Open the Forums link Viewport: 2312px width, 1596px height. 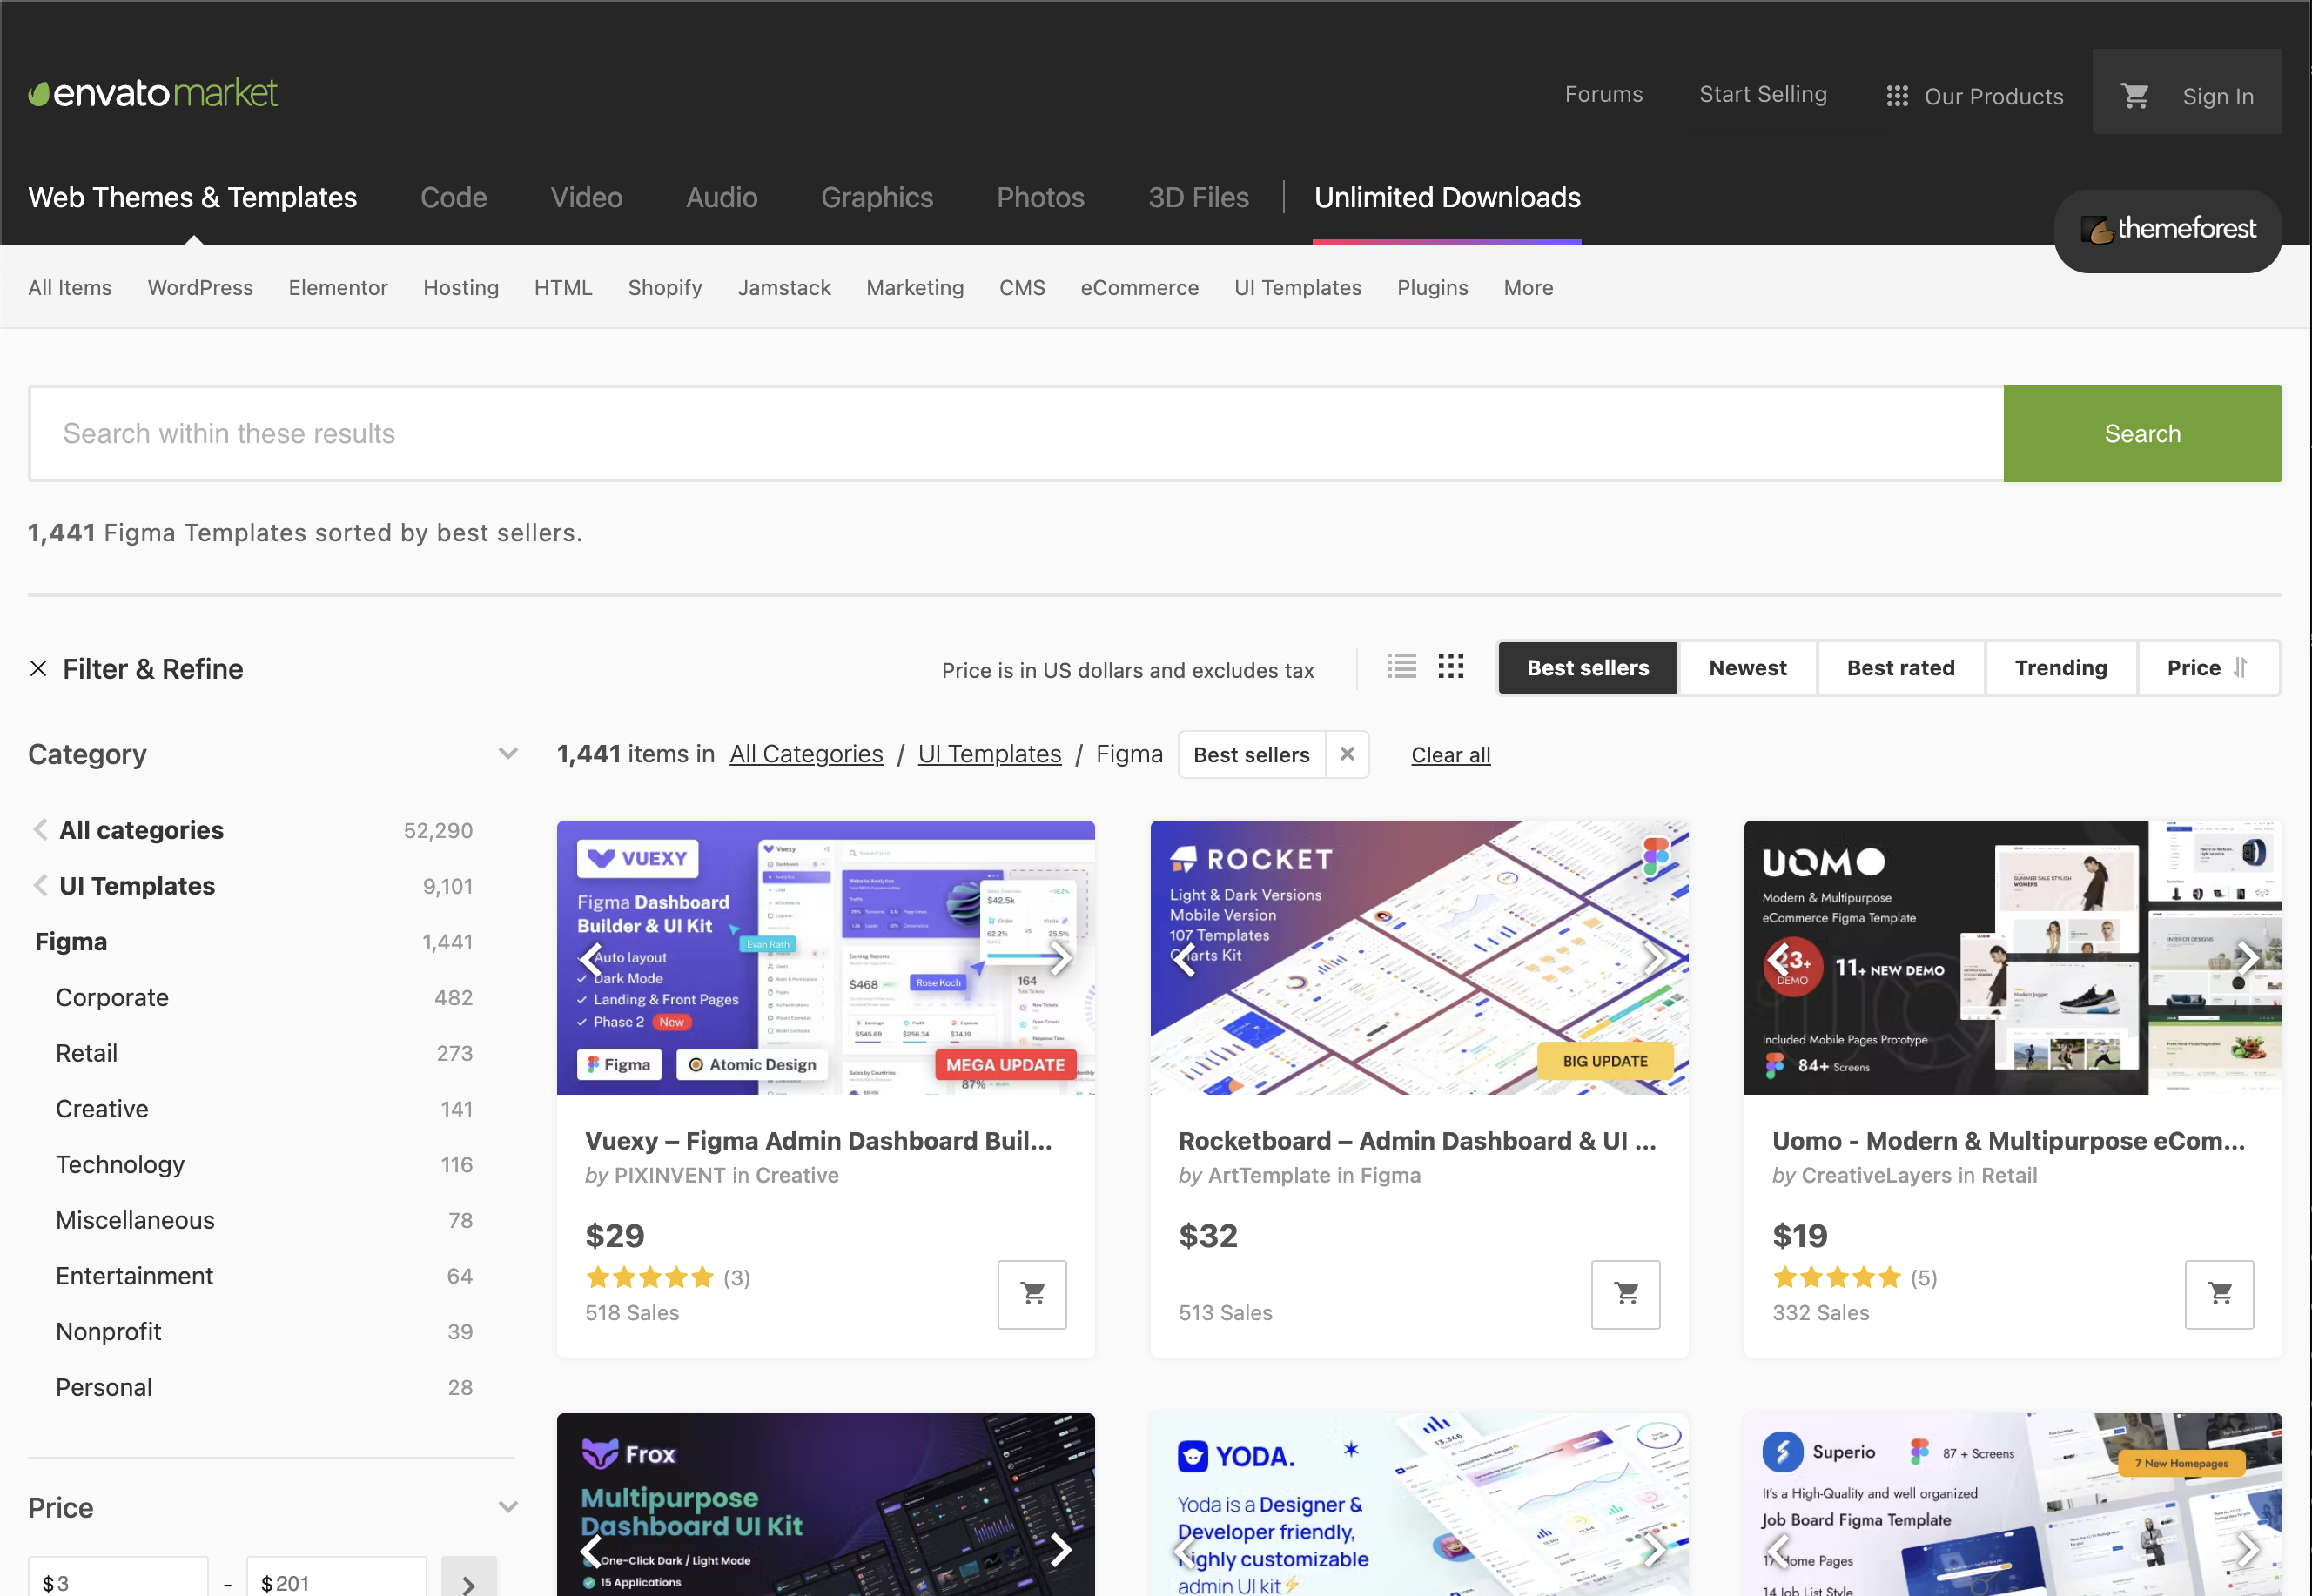pos(1603,94)
